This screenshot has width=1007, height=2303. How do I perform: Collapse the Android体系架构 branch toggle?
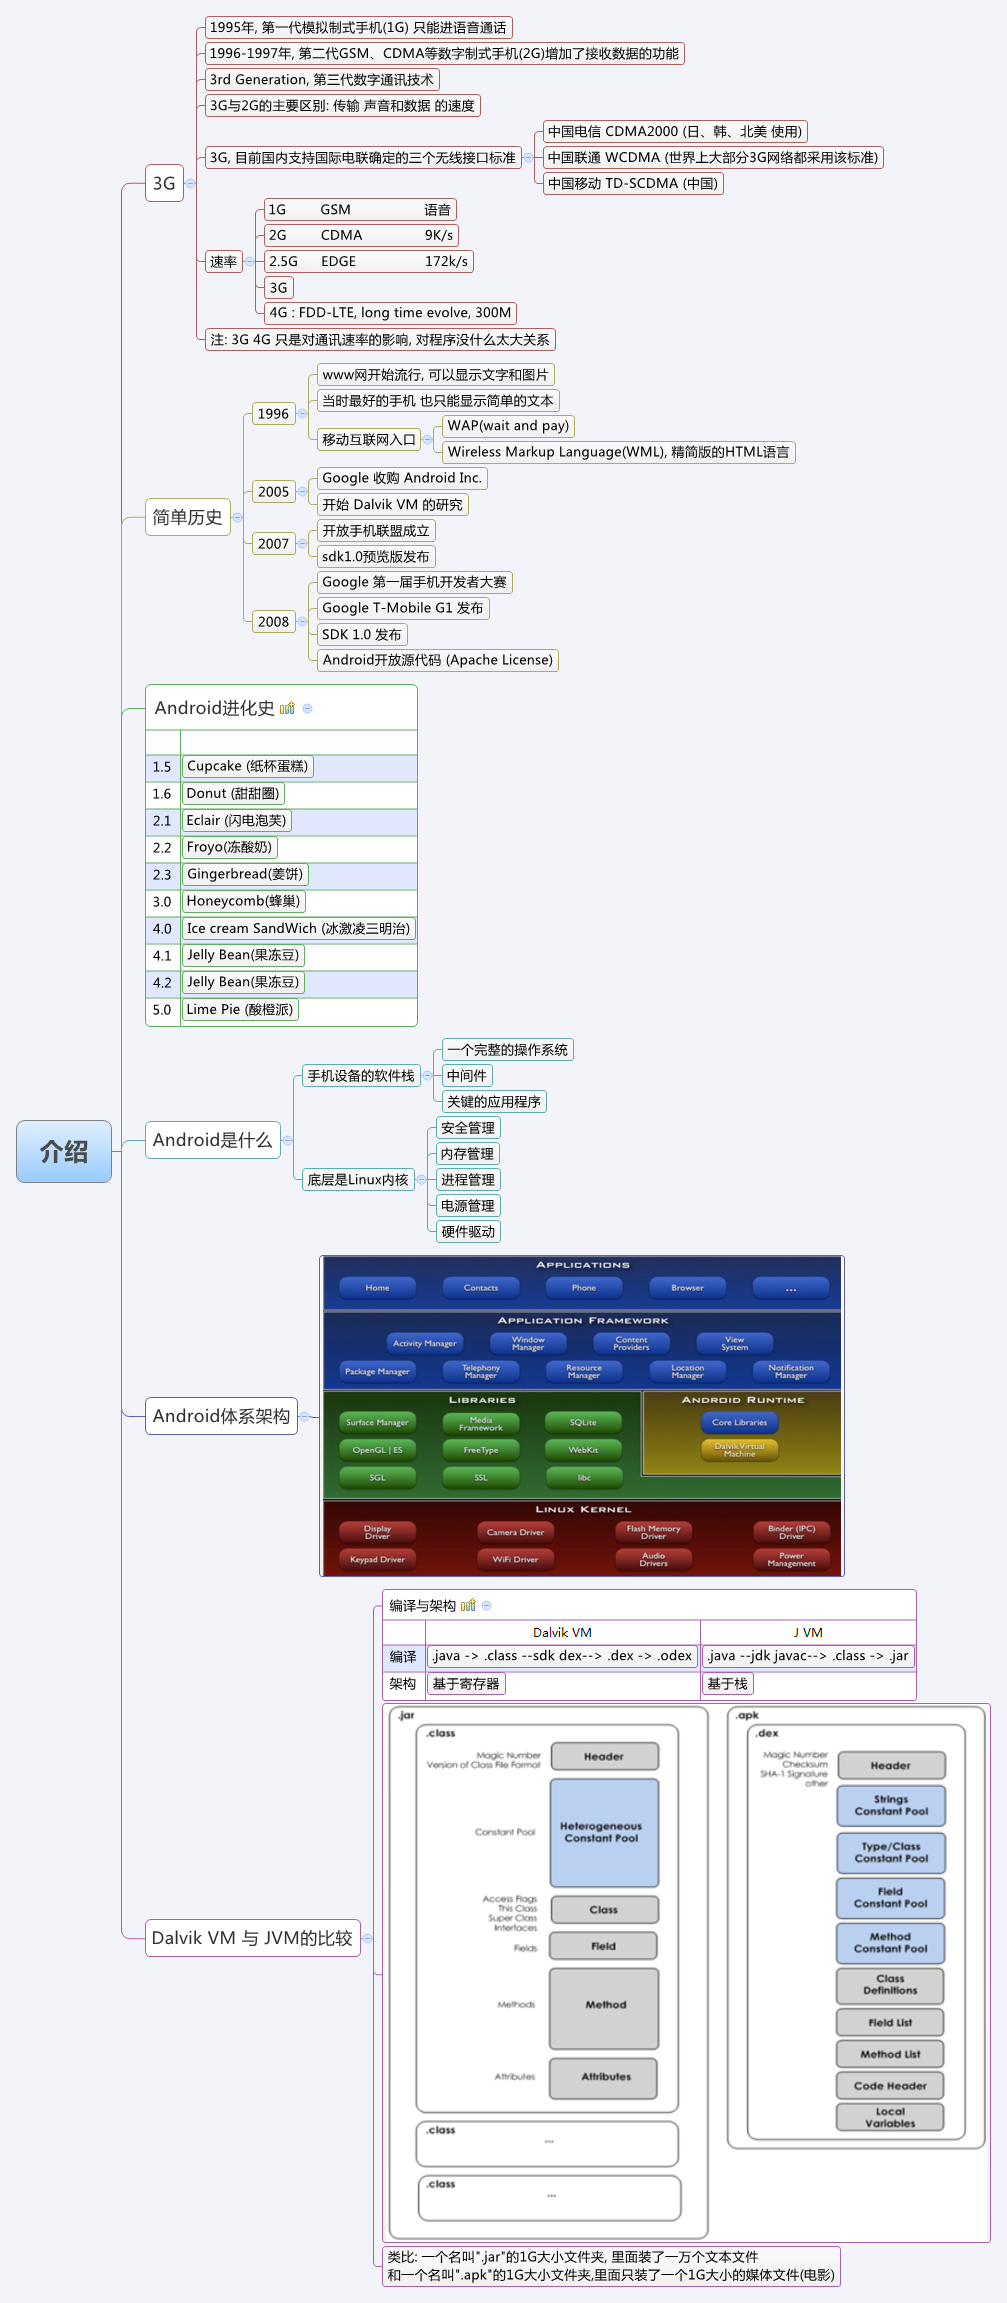(304, 1416)
